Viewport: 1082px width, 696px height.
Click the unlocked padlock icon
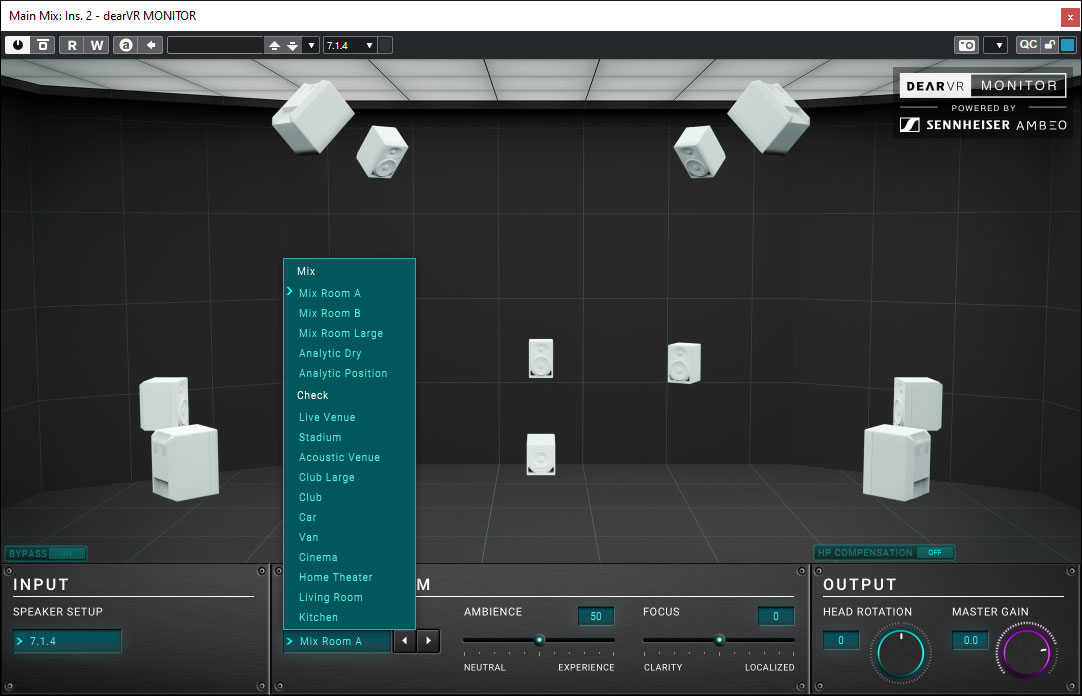[x=1049, y=45]
